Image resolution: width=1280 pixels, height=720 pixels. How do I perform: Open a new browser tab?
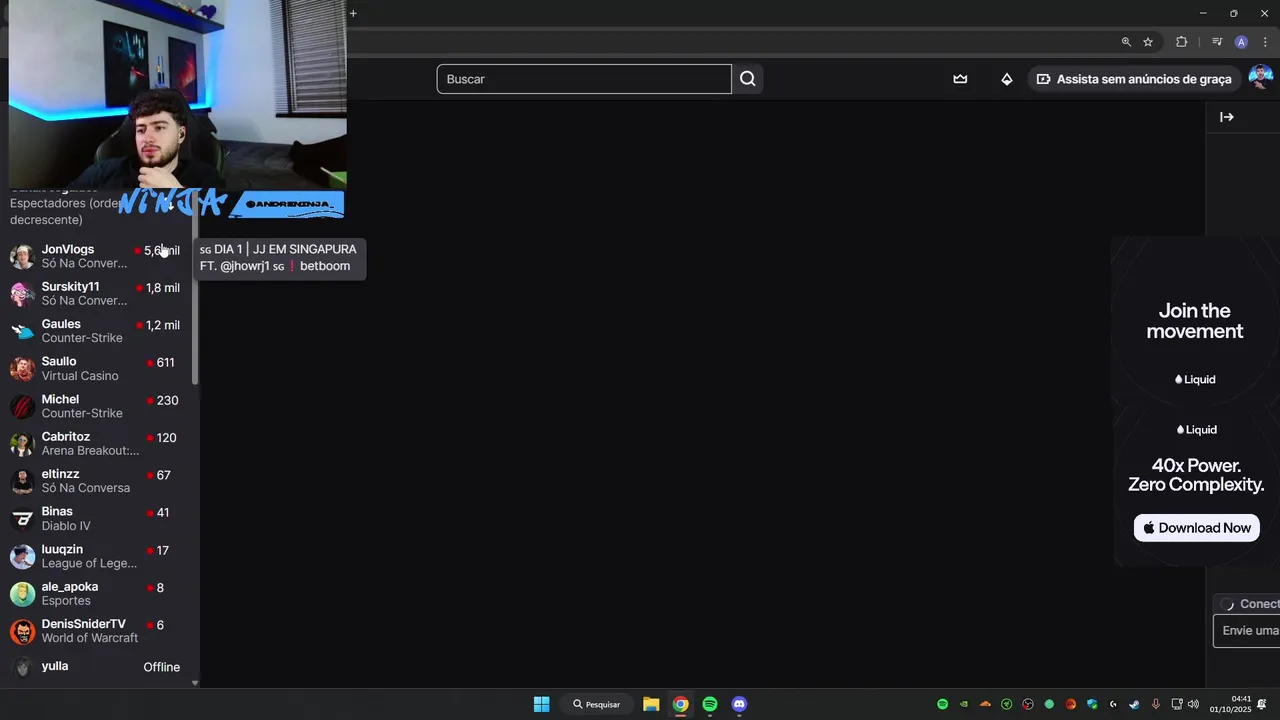(x=353, y=13)
